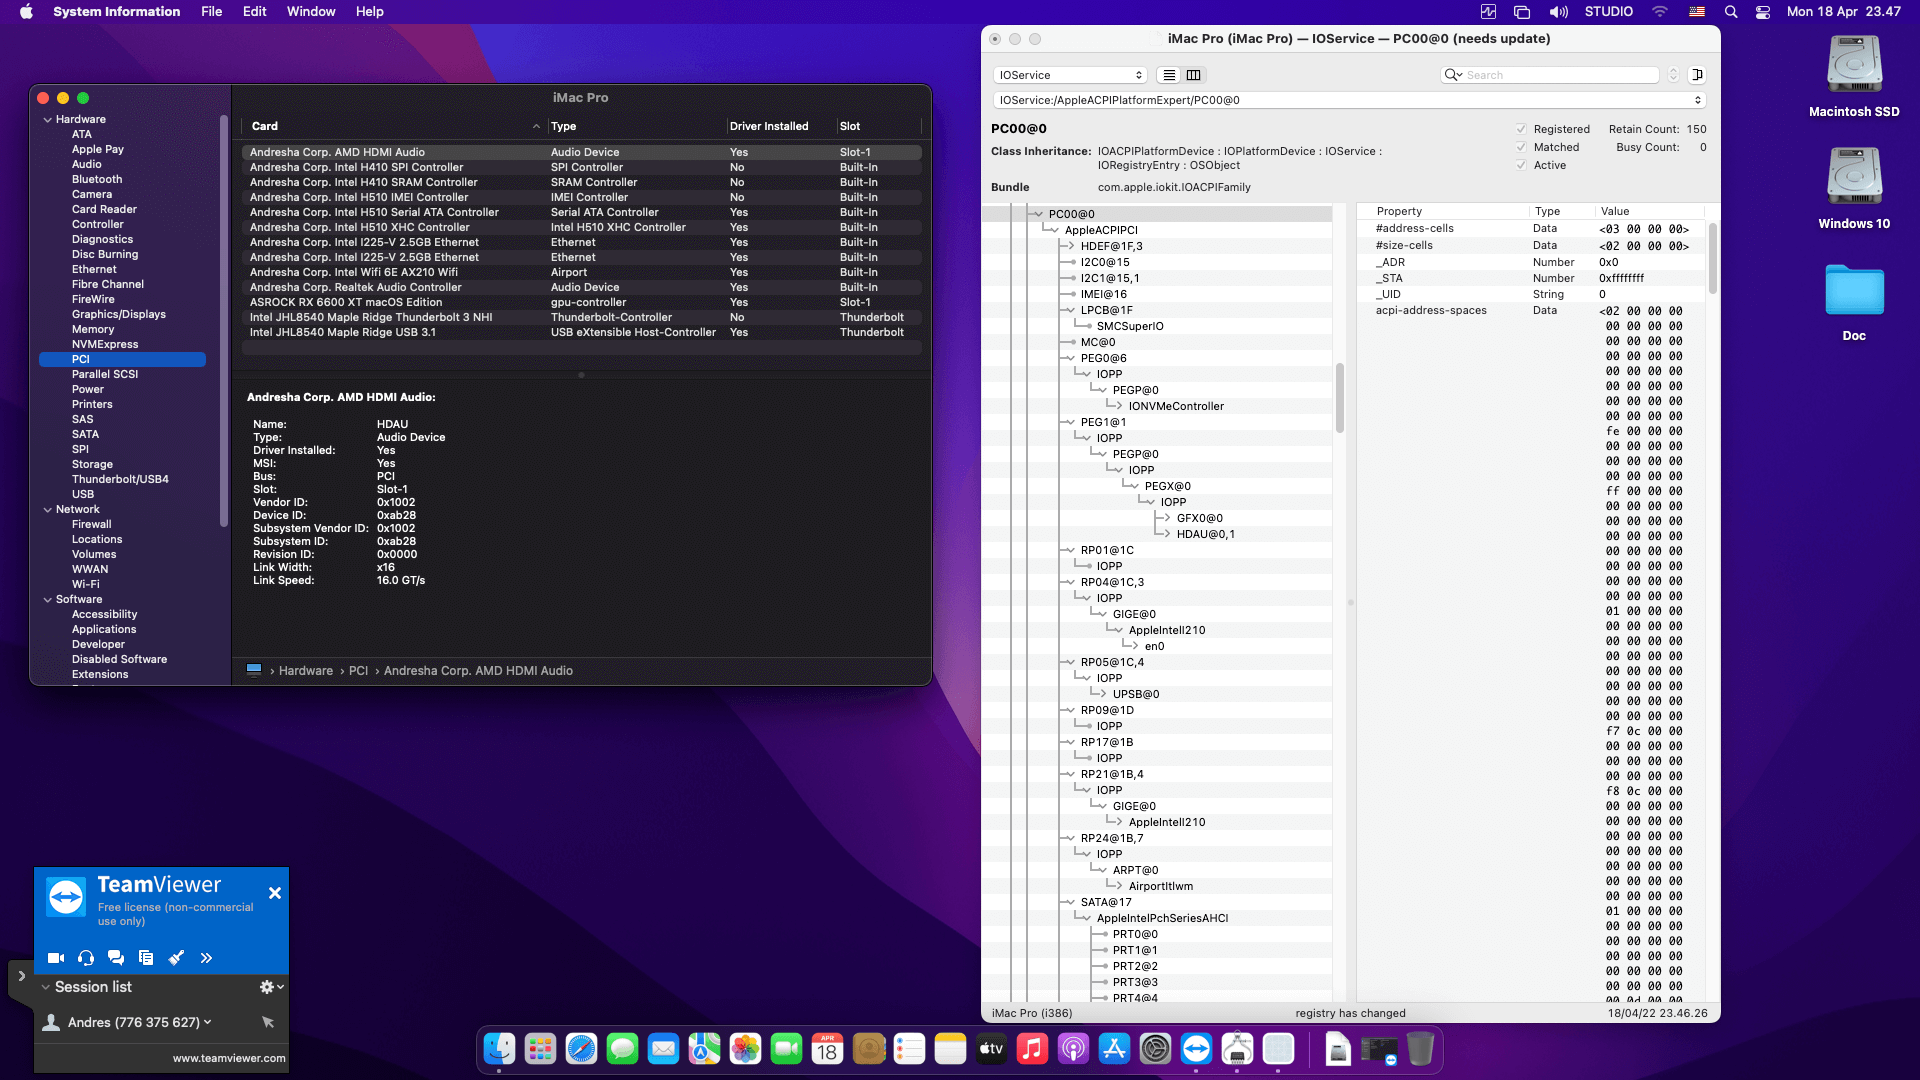Toggle the Registered checkbox
The image size is (1920, 1080).
coord(1521,129)
